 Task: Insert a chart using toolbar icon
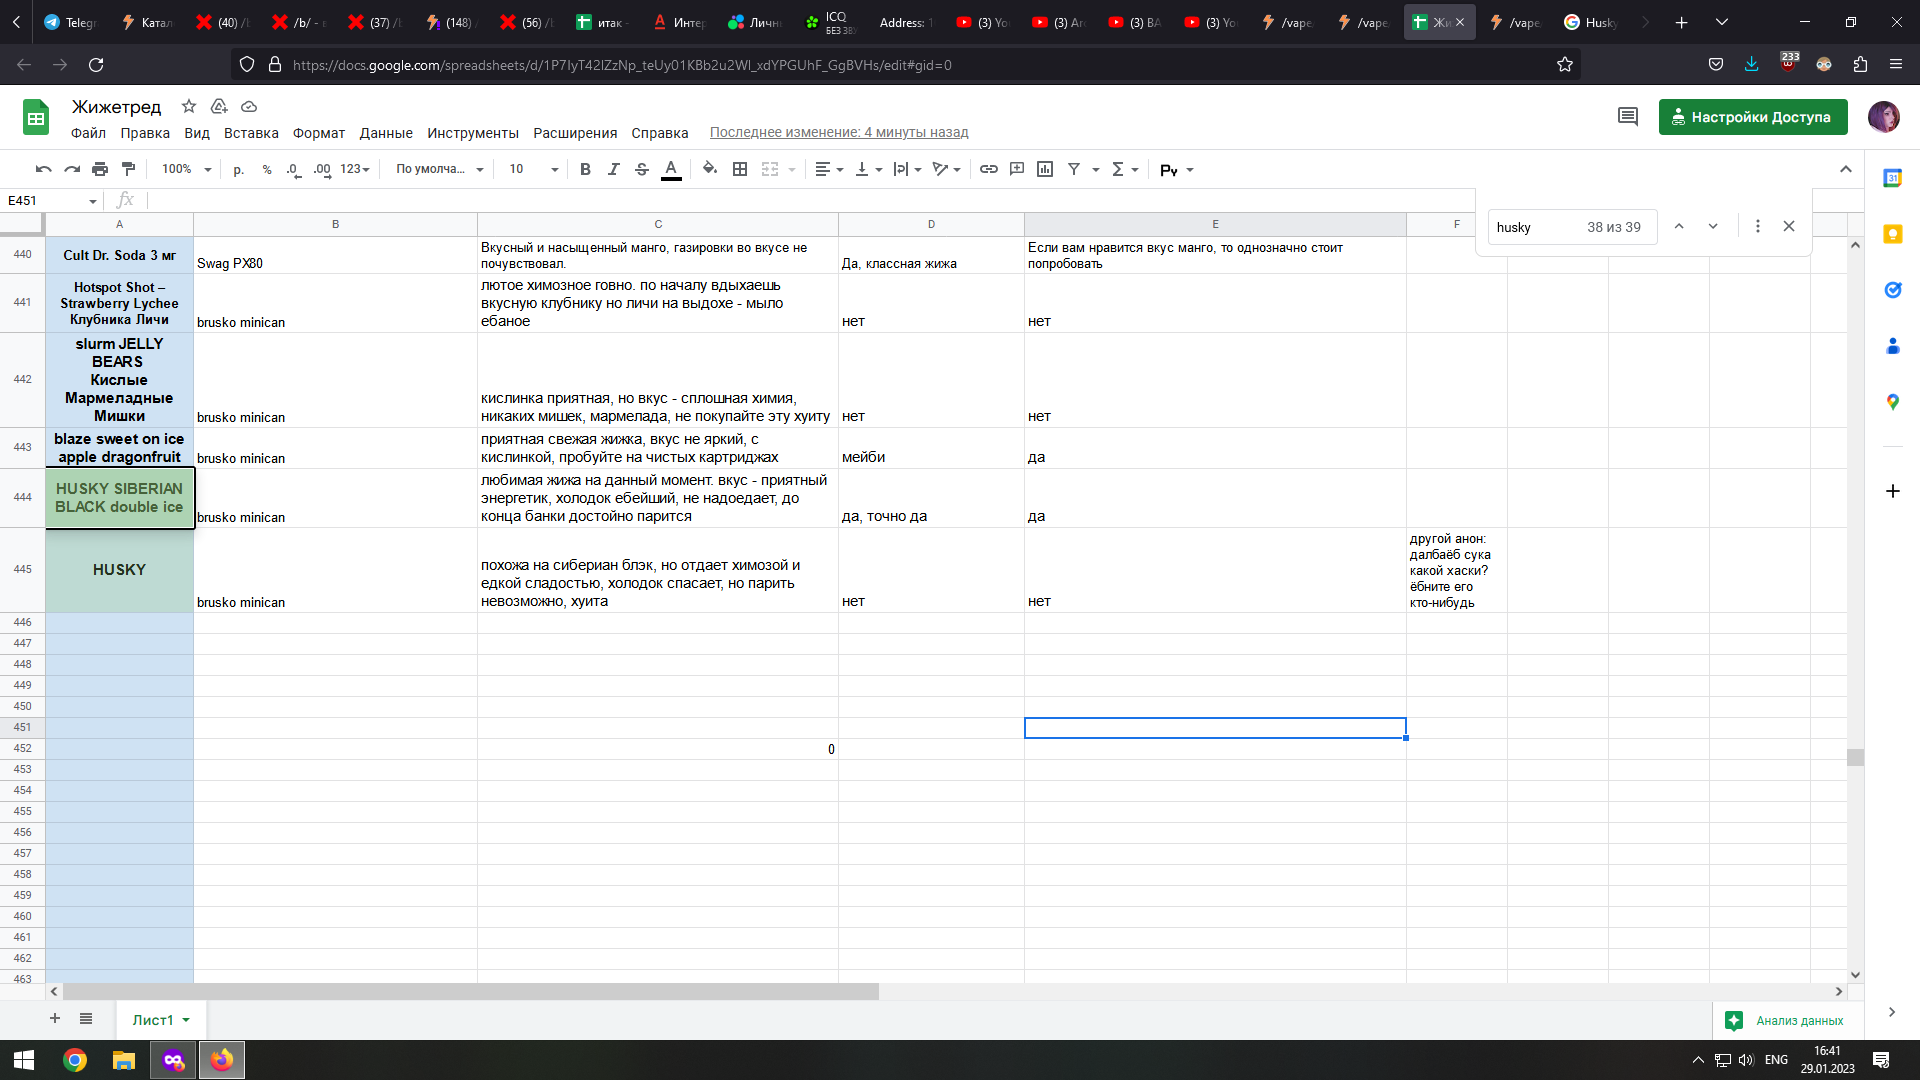click(x=1045, y=170)
